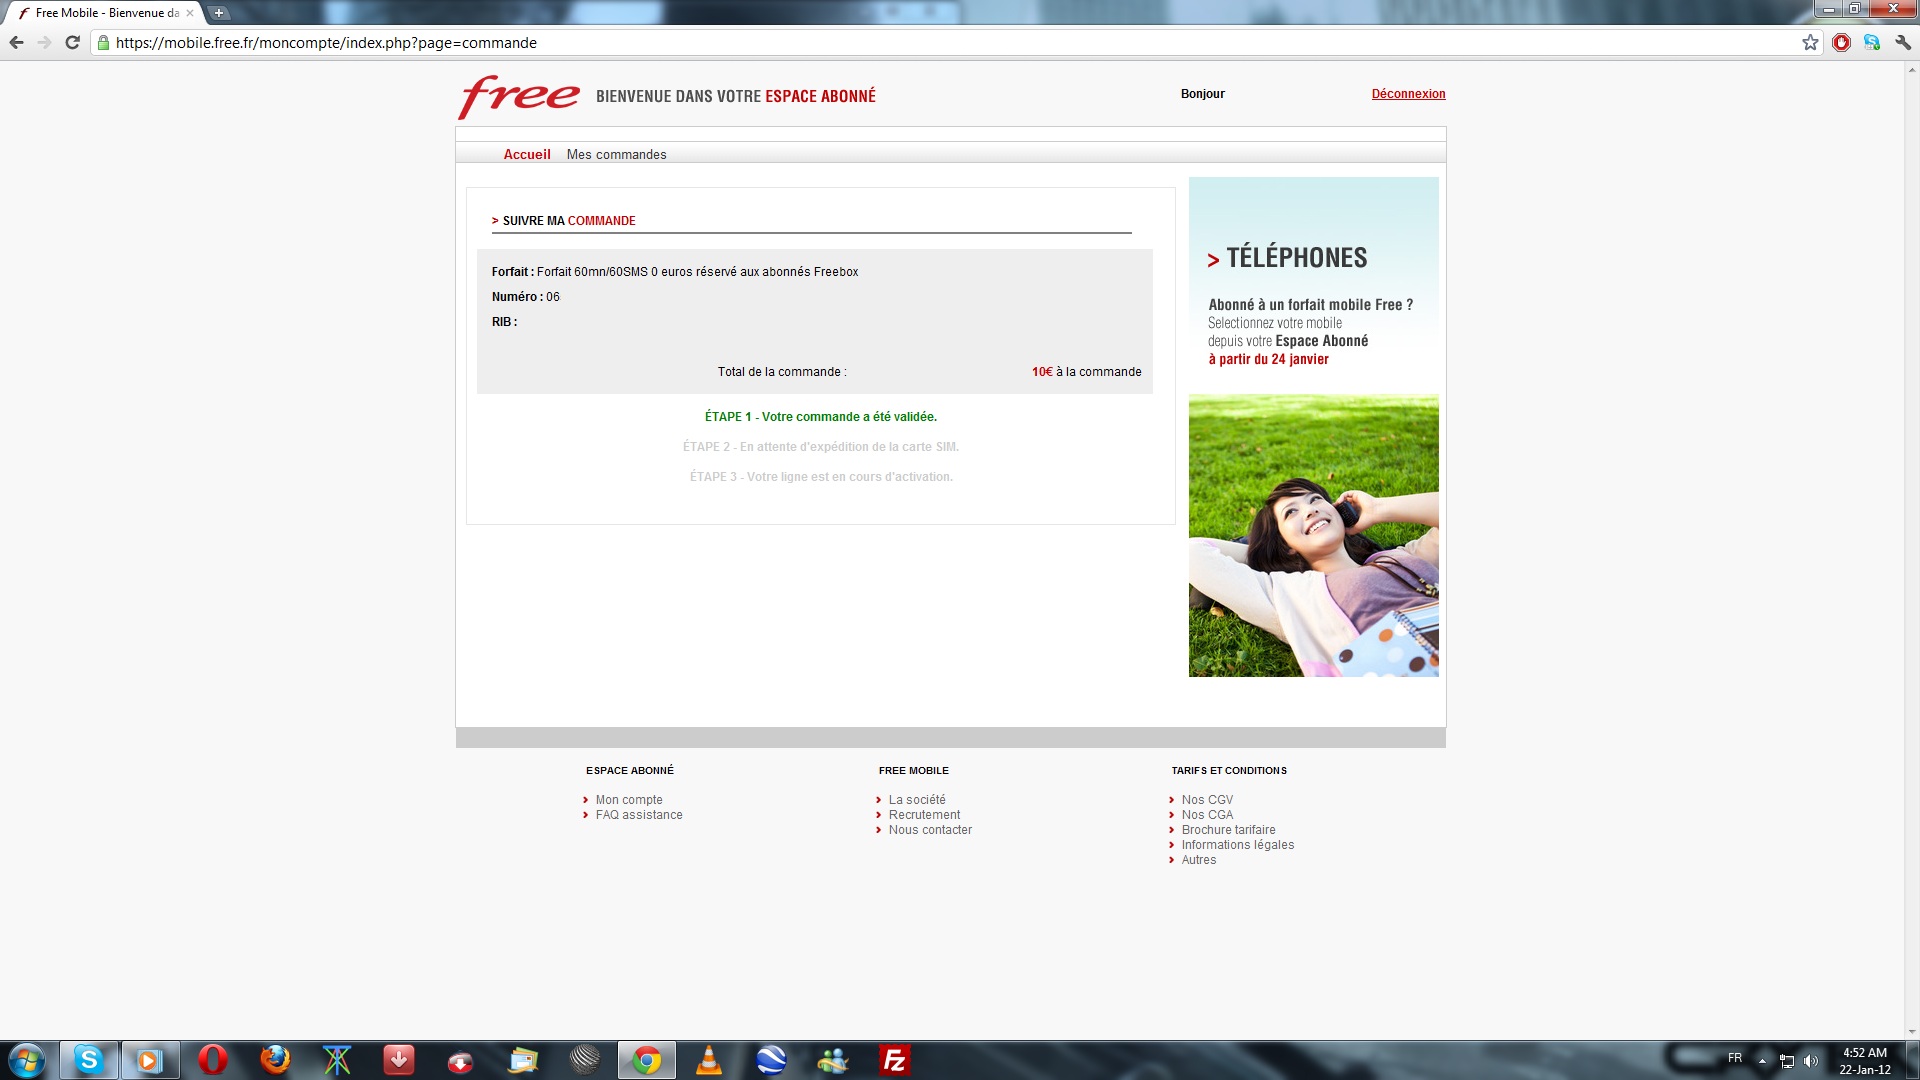The width and height of the screenshot is (1920, 1080).
Task: Open a new browser tab
Action: click(219, 13)
